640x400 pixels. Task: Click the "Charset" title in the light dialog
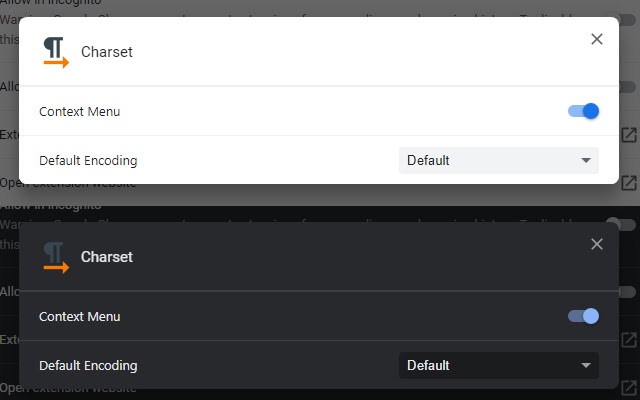pos(107,52)
